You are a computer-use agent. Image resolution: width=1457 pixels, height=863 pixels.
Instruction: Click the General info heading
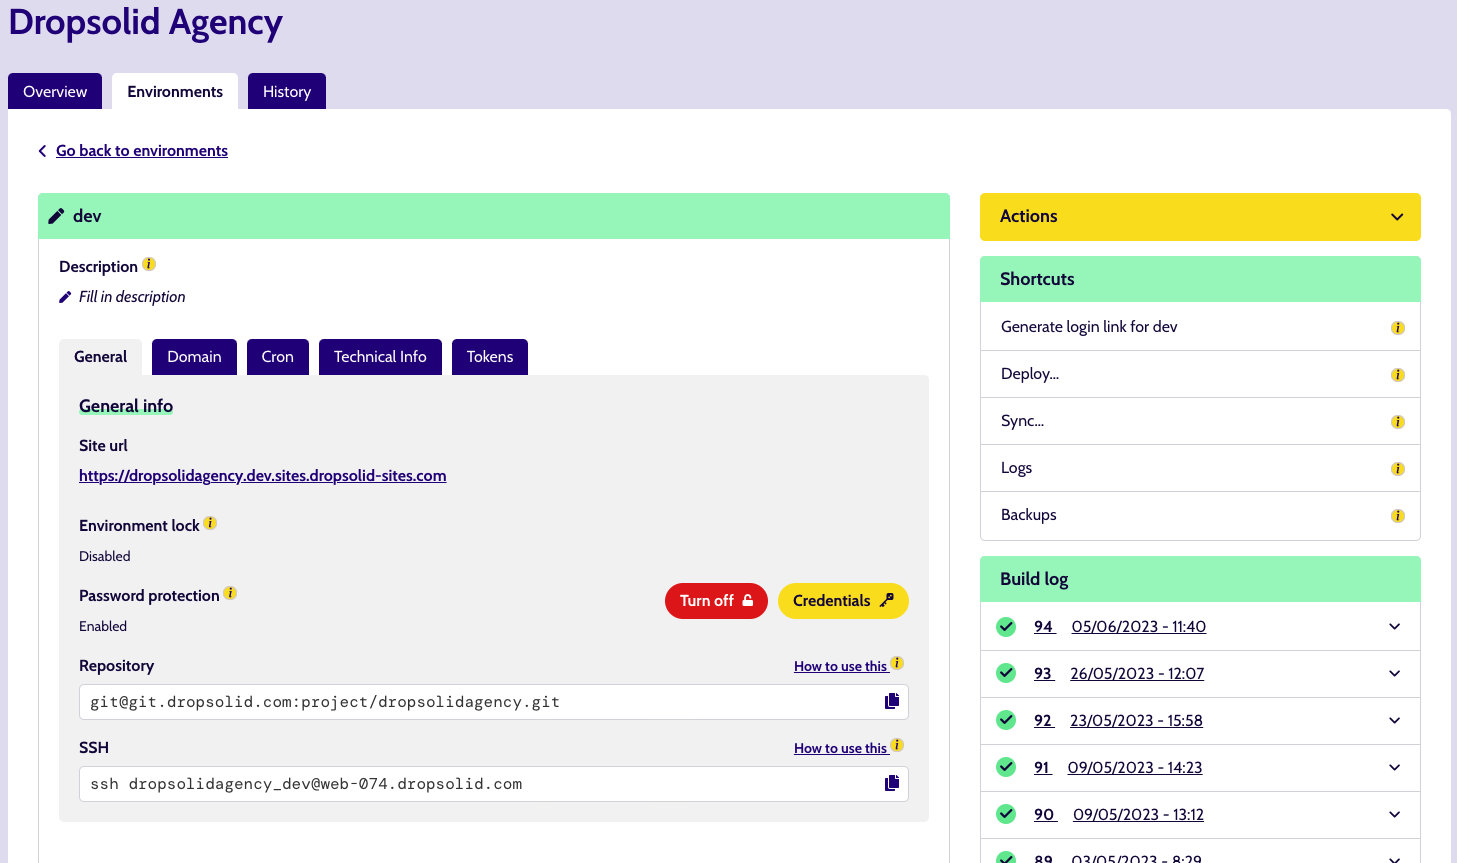pos(126,406)
